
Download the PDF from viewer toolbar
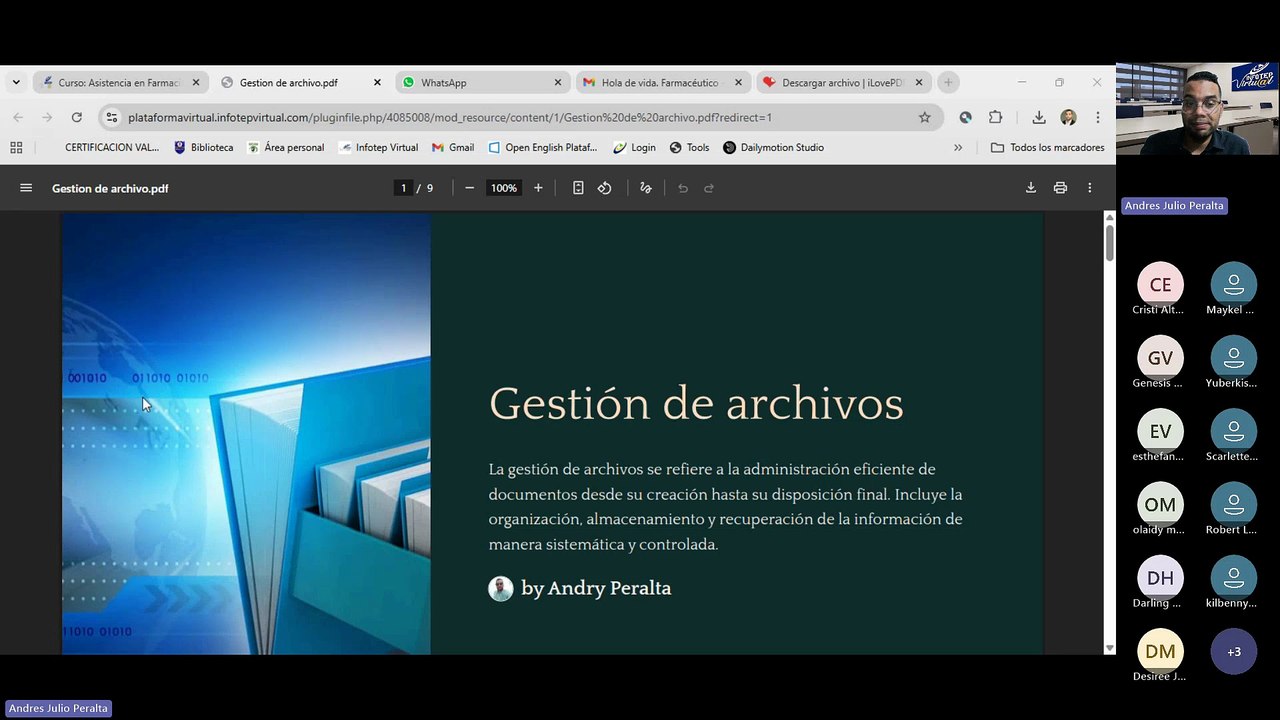click(x=1031, y=188)
